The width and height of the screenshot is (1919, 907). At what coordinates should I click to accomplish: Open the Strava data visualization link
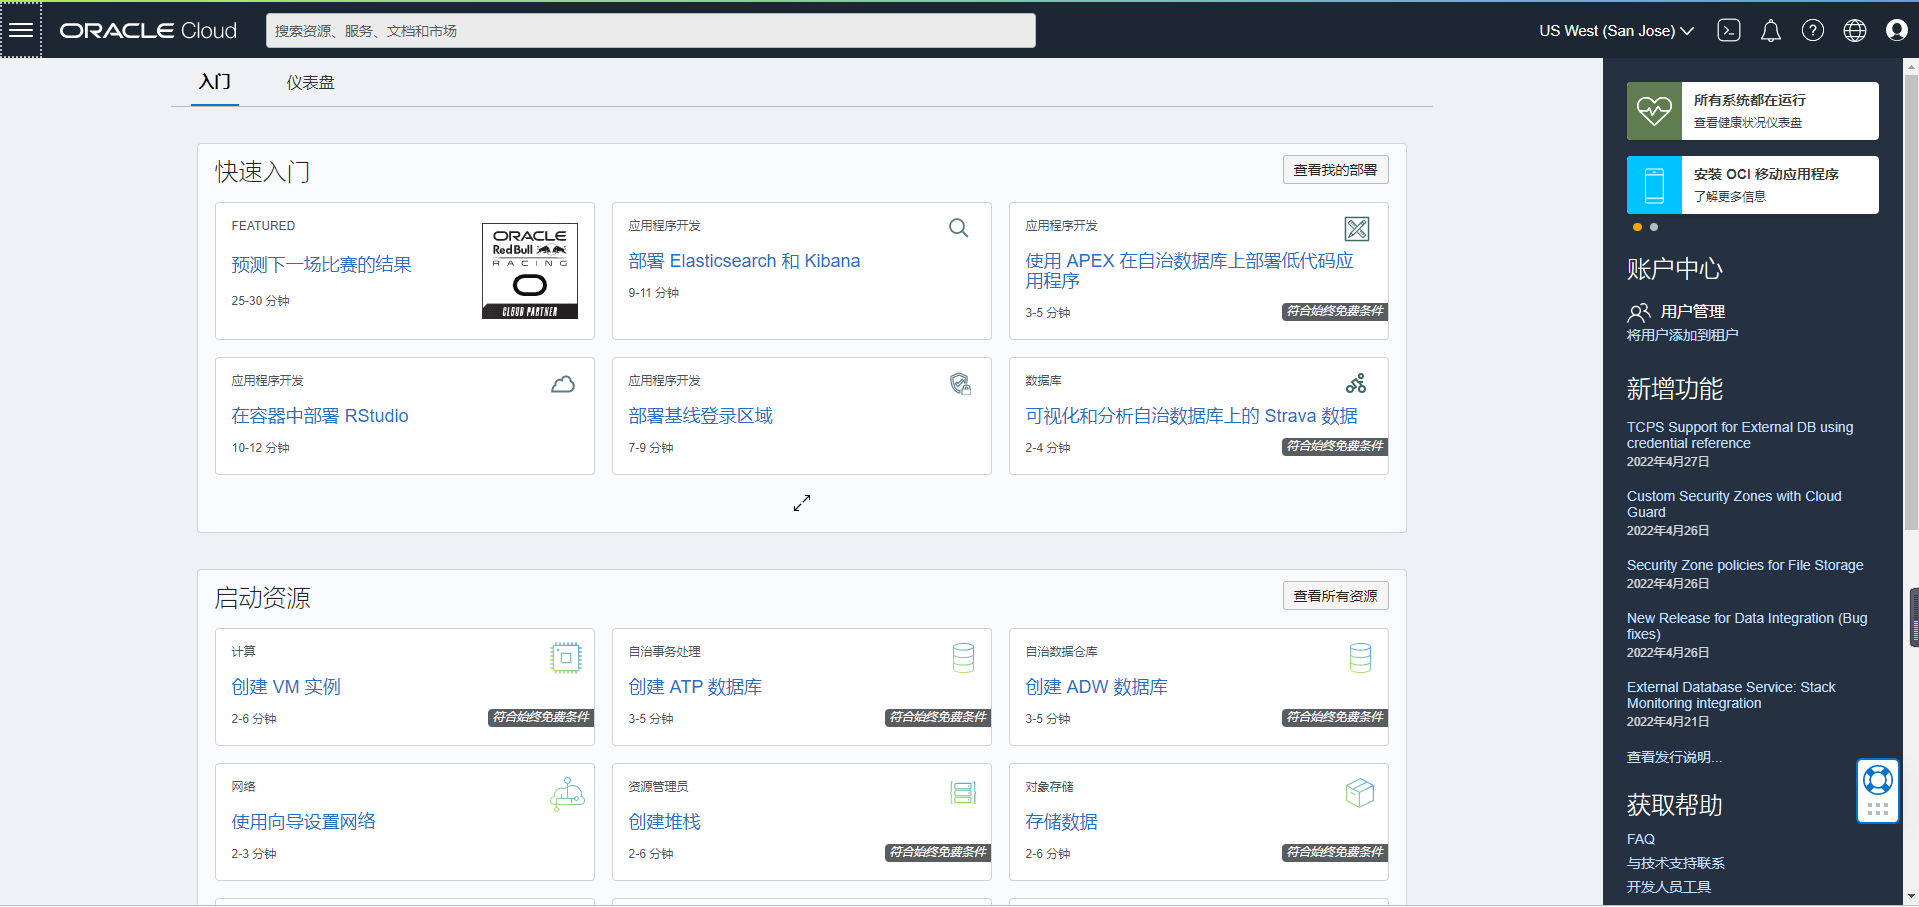1191,416
